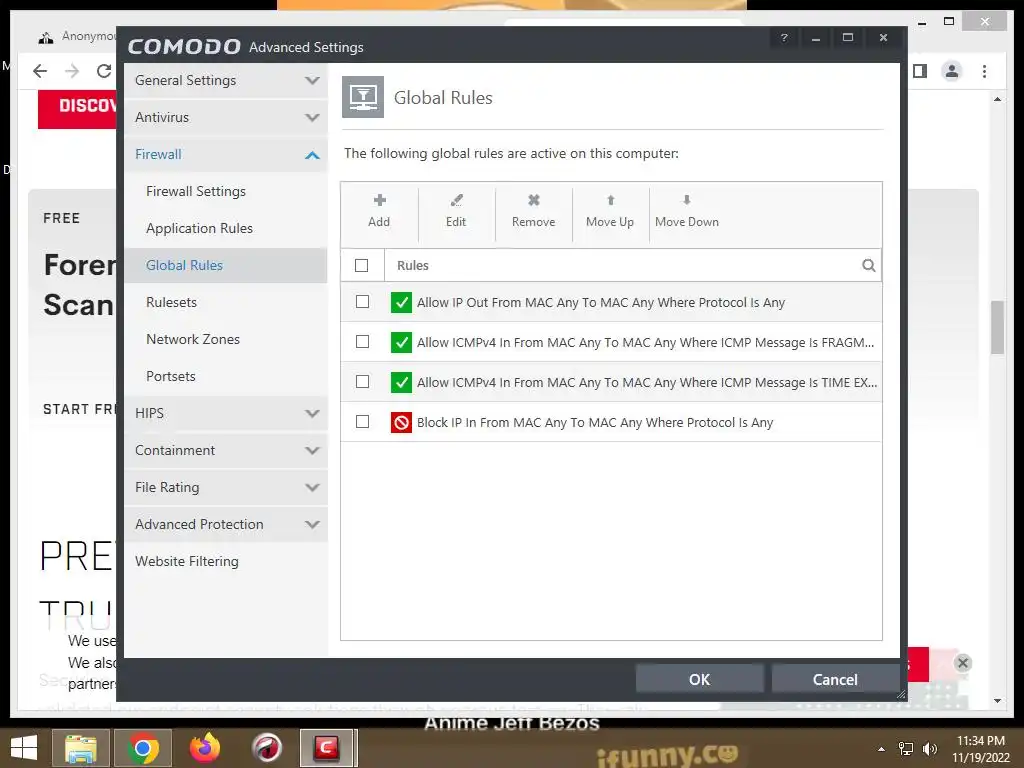
Task: Open Google Chrome from the taskbar
Action: (143, 748)
